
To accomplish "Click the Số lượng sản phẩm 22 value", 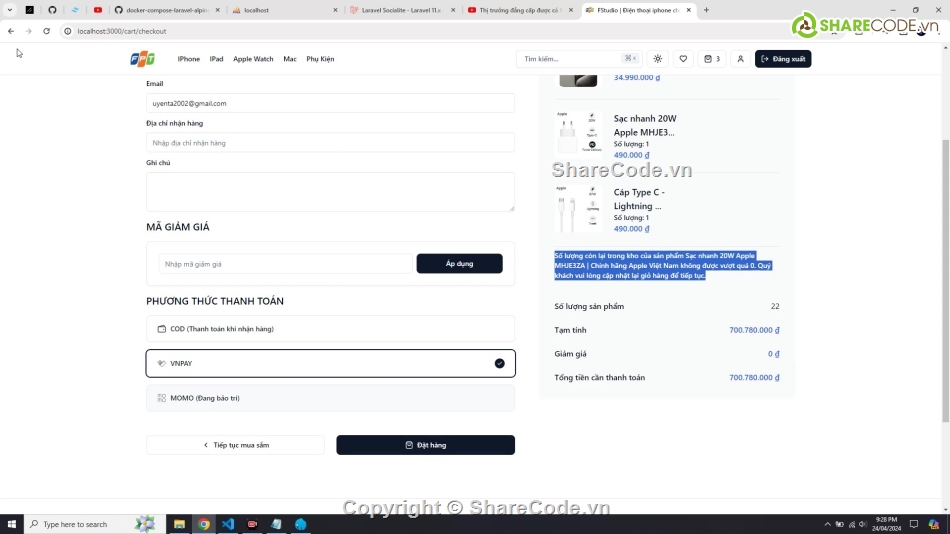I will click(775, 306).
